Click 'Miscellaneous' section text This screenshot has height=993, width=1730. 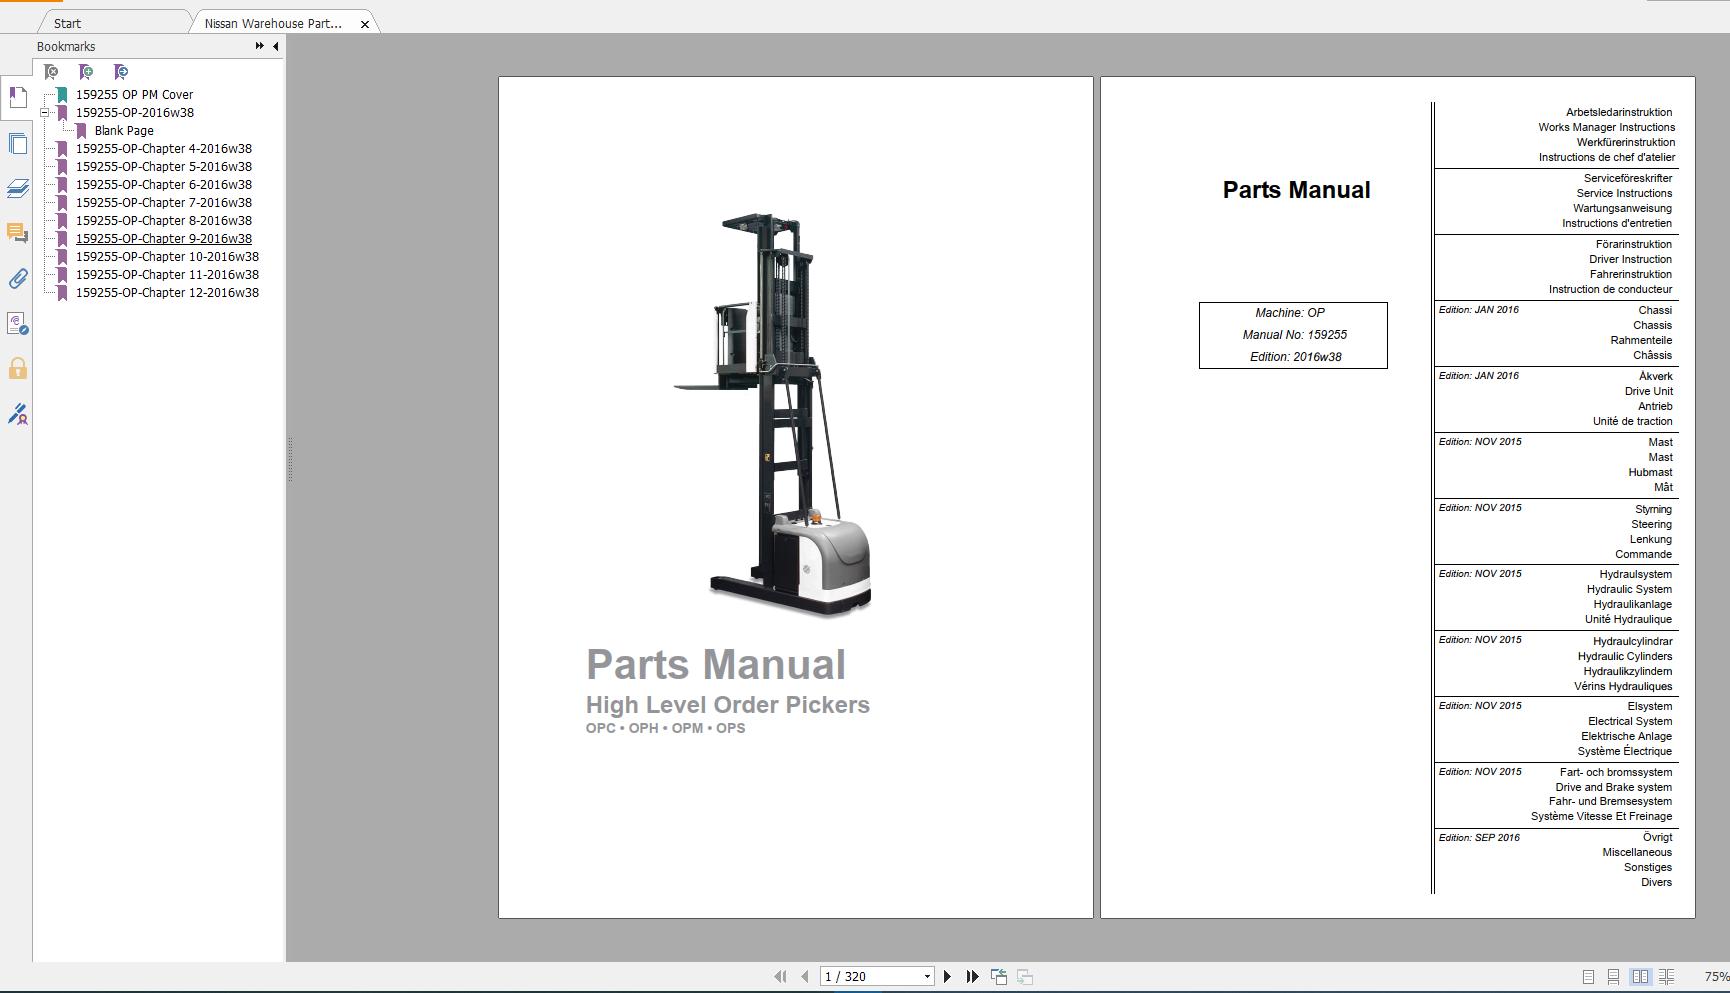(1637, 852)
